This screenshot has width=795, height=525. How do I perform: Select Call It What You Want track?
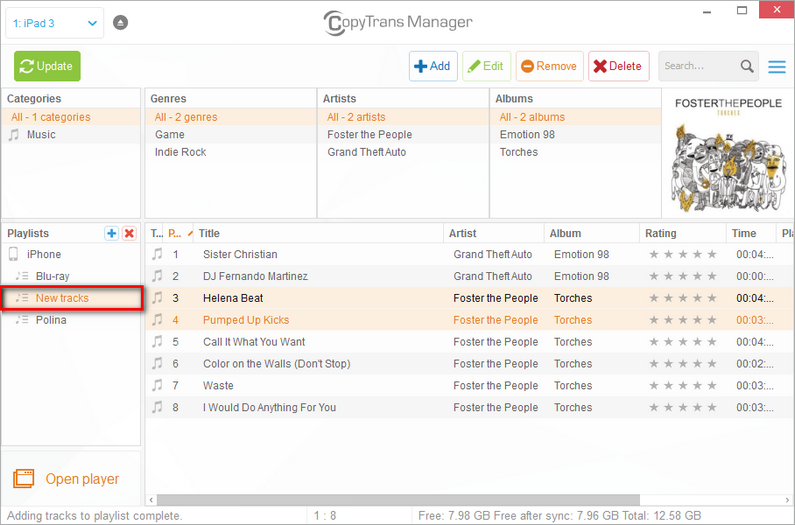click(469, 342)
